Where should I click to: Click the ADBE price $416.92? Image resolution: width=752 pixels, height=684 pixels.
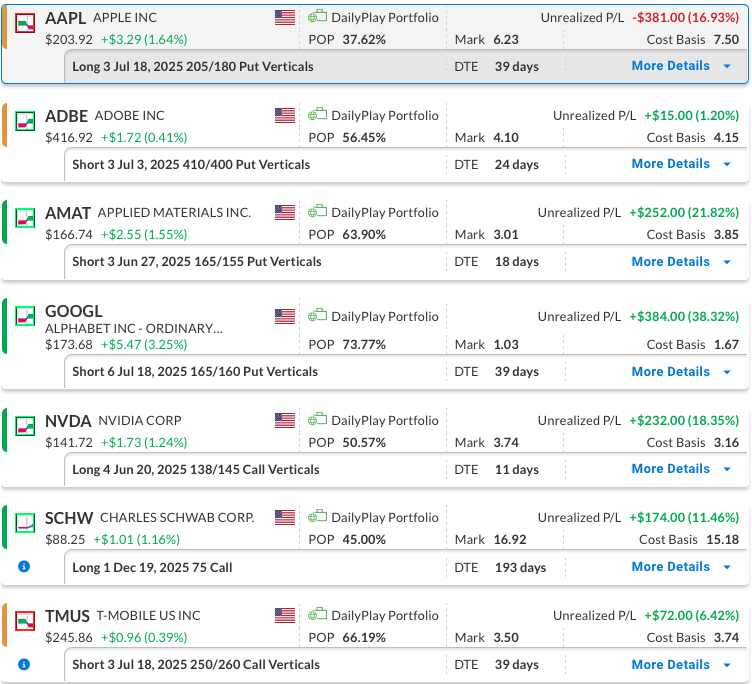(x=69, y=138)
